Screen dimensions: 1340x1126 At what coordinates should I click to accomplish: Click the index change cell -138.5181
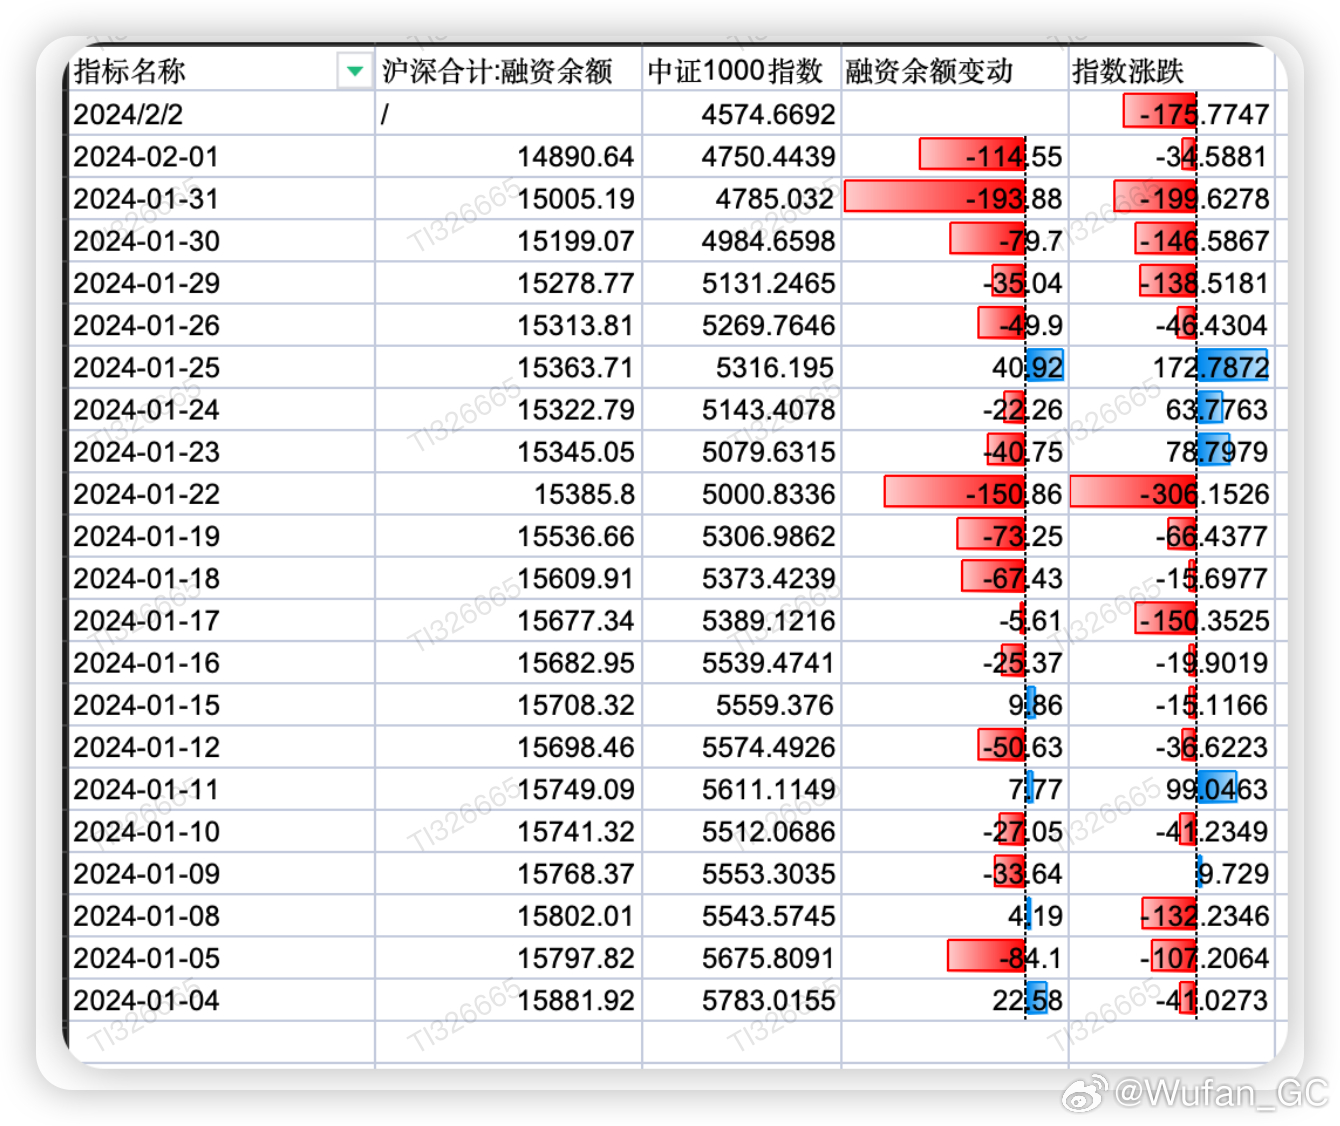(1171, 282)
